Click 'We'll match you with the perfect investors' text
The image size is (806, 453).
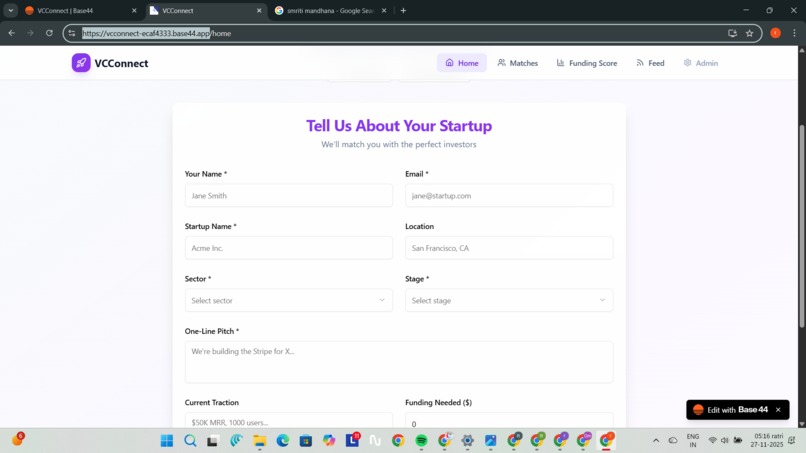tap(399, 144)
